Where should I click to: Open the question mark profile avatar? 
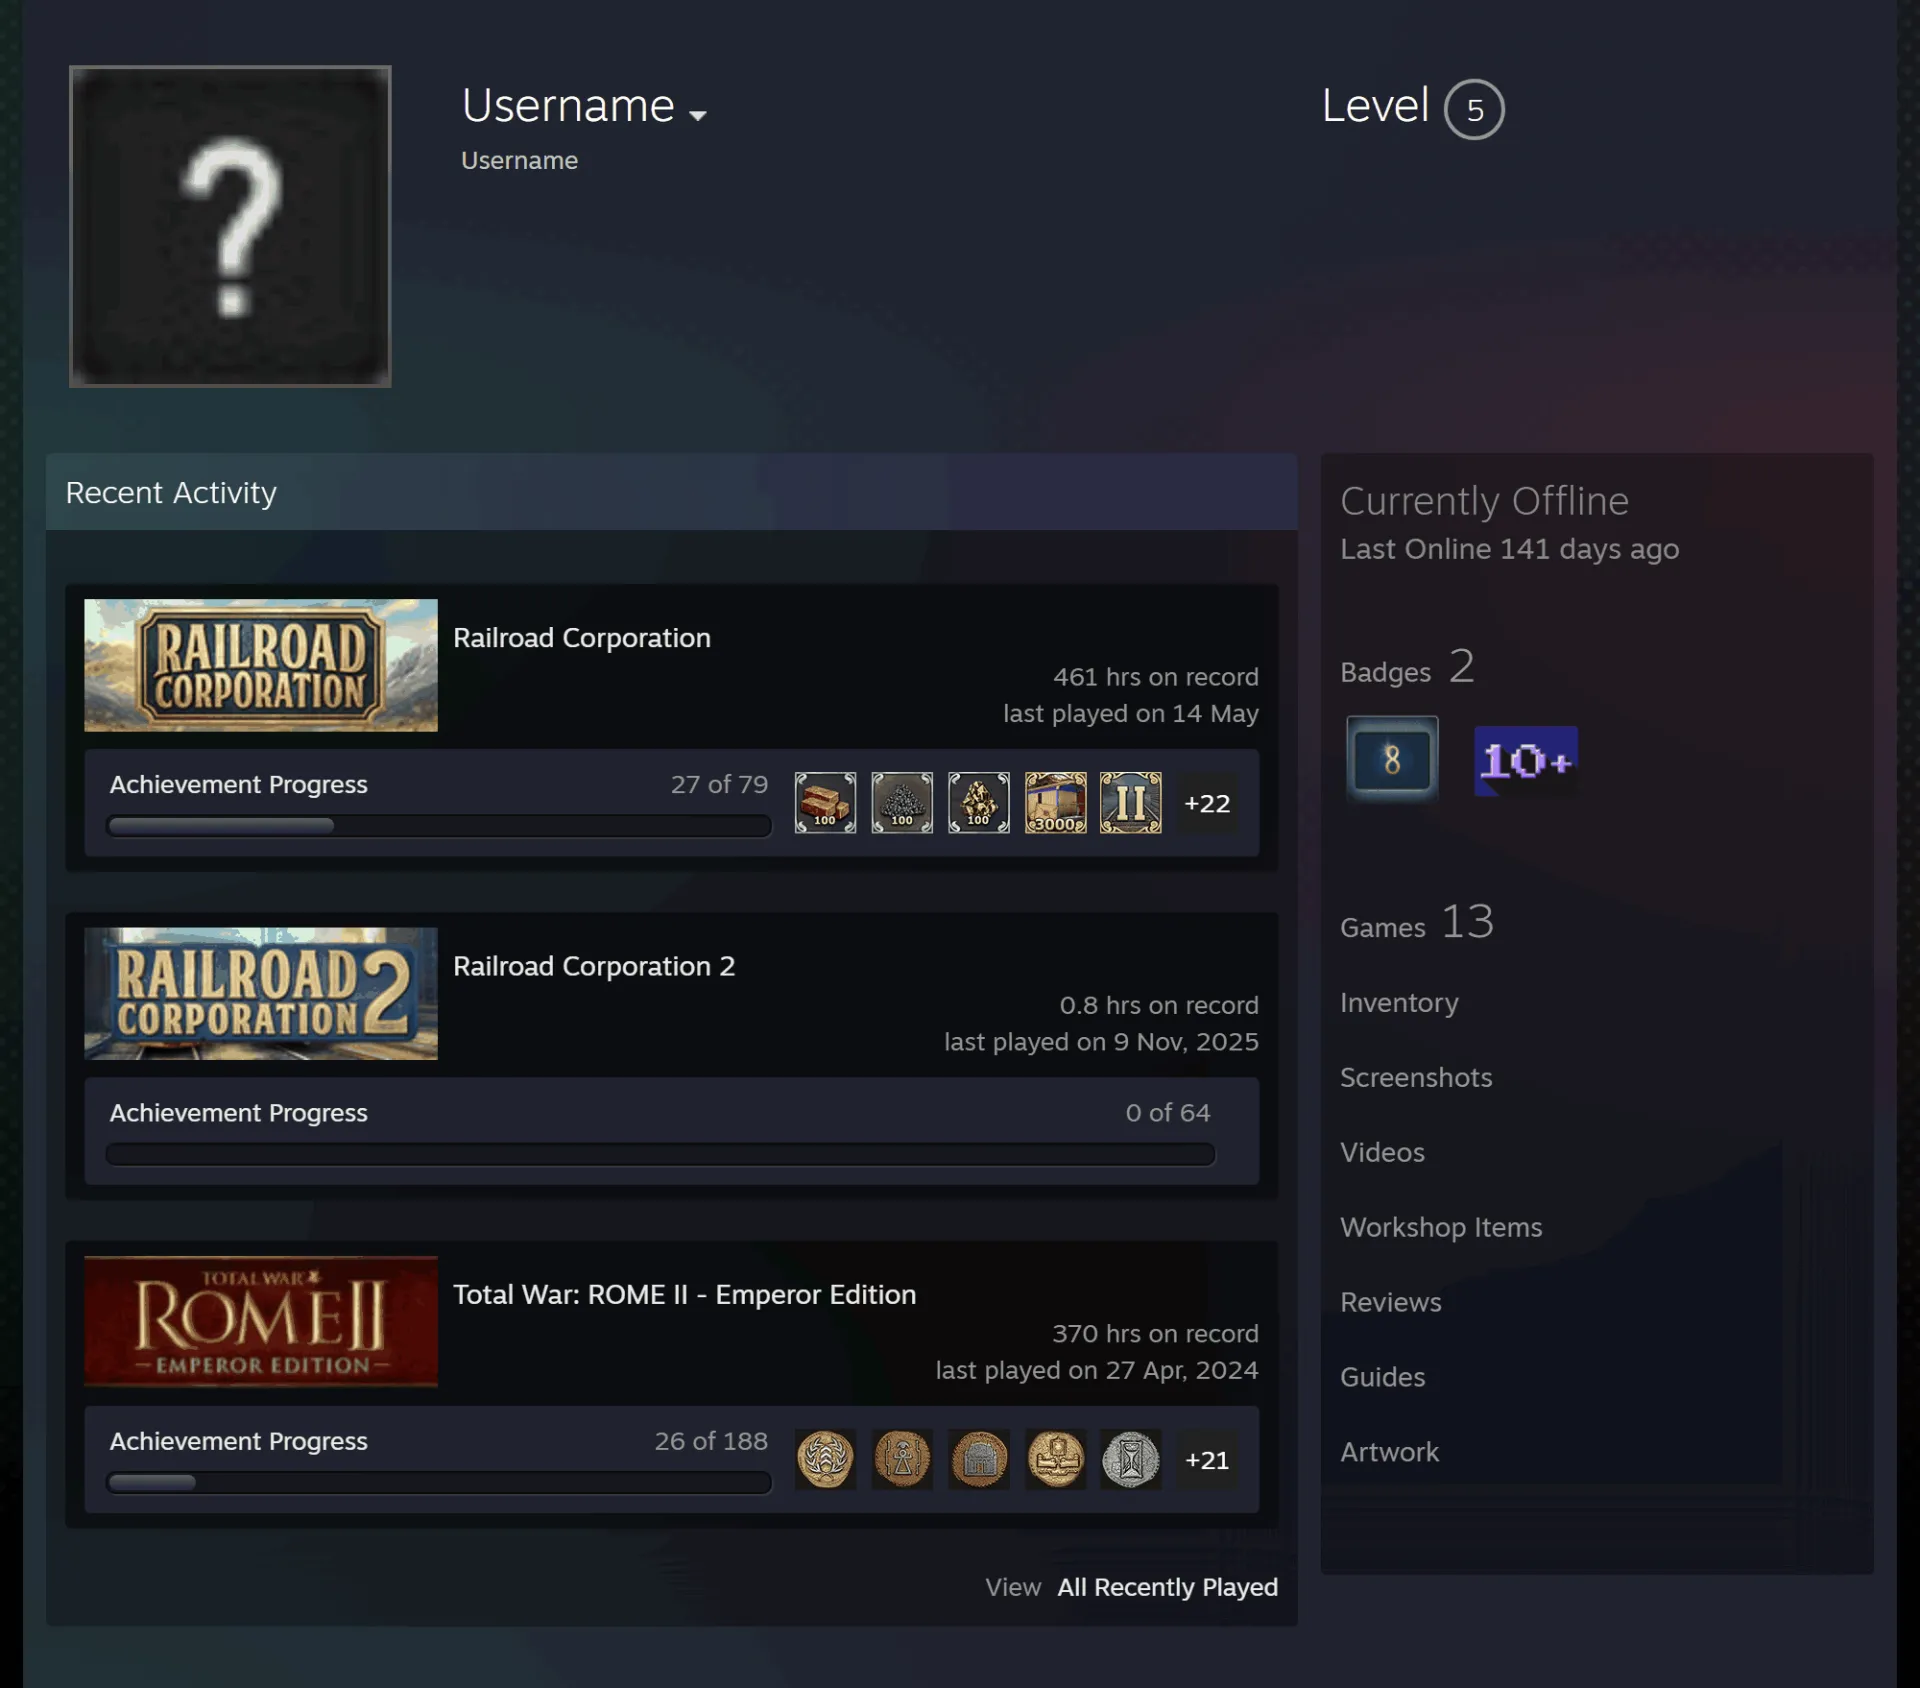point(230,226)
